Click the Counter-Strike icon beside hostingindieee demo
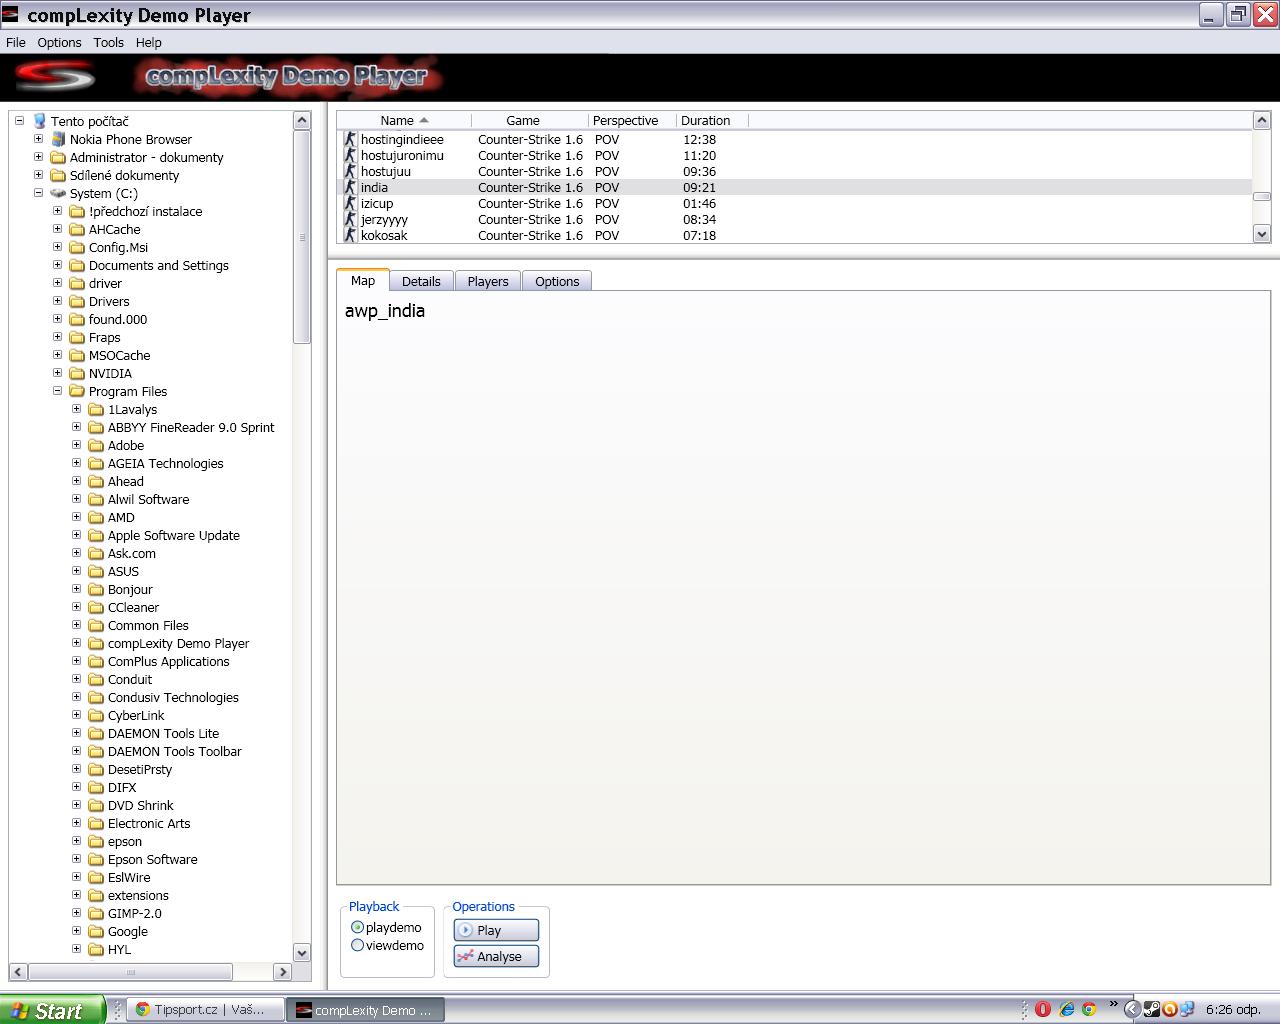The image size is (1280, 1024). tap(350, 139)
